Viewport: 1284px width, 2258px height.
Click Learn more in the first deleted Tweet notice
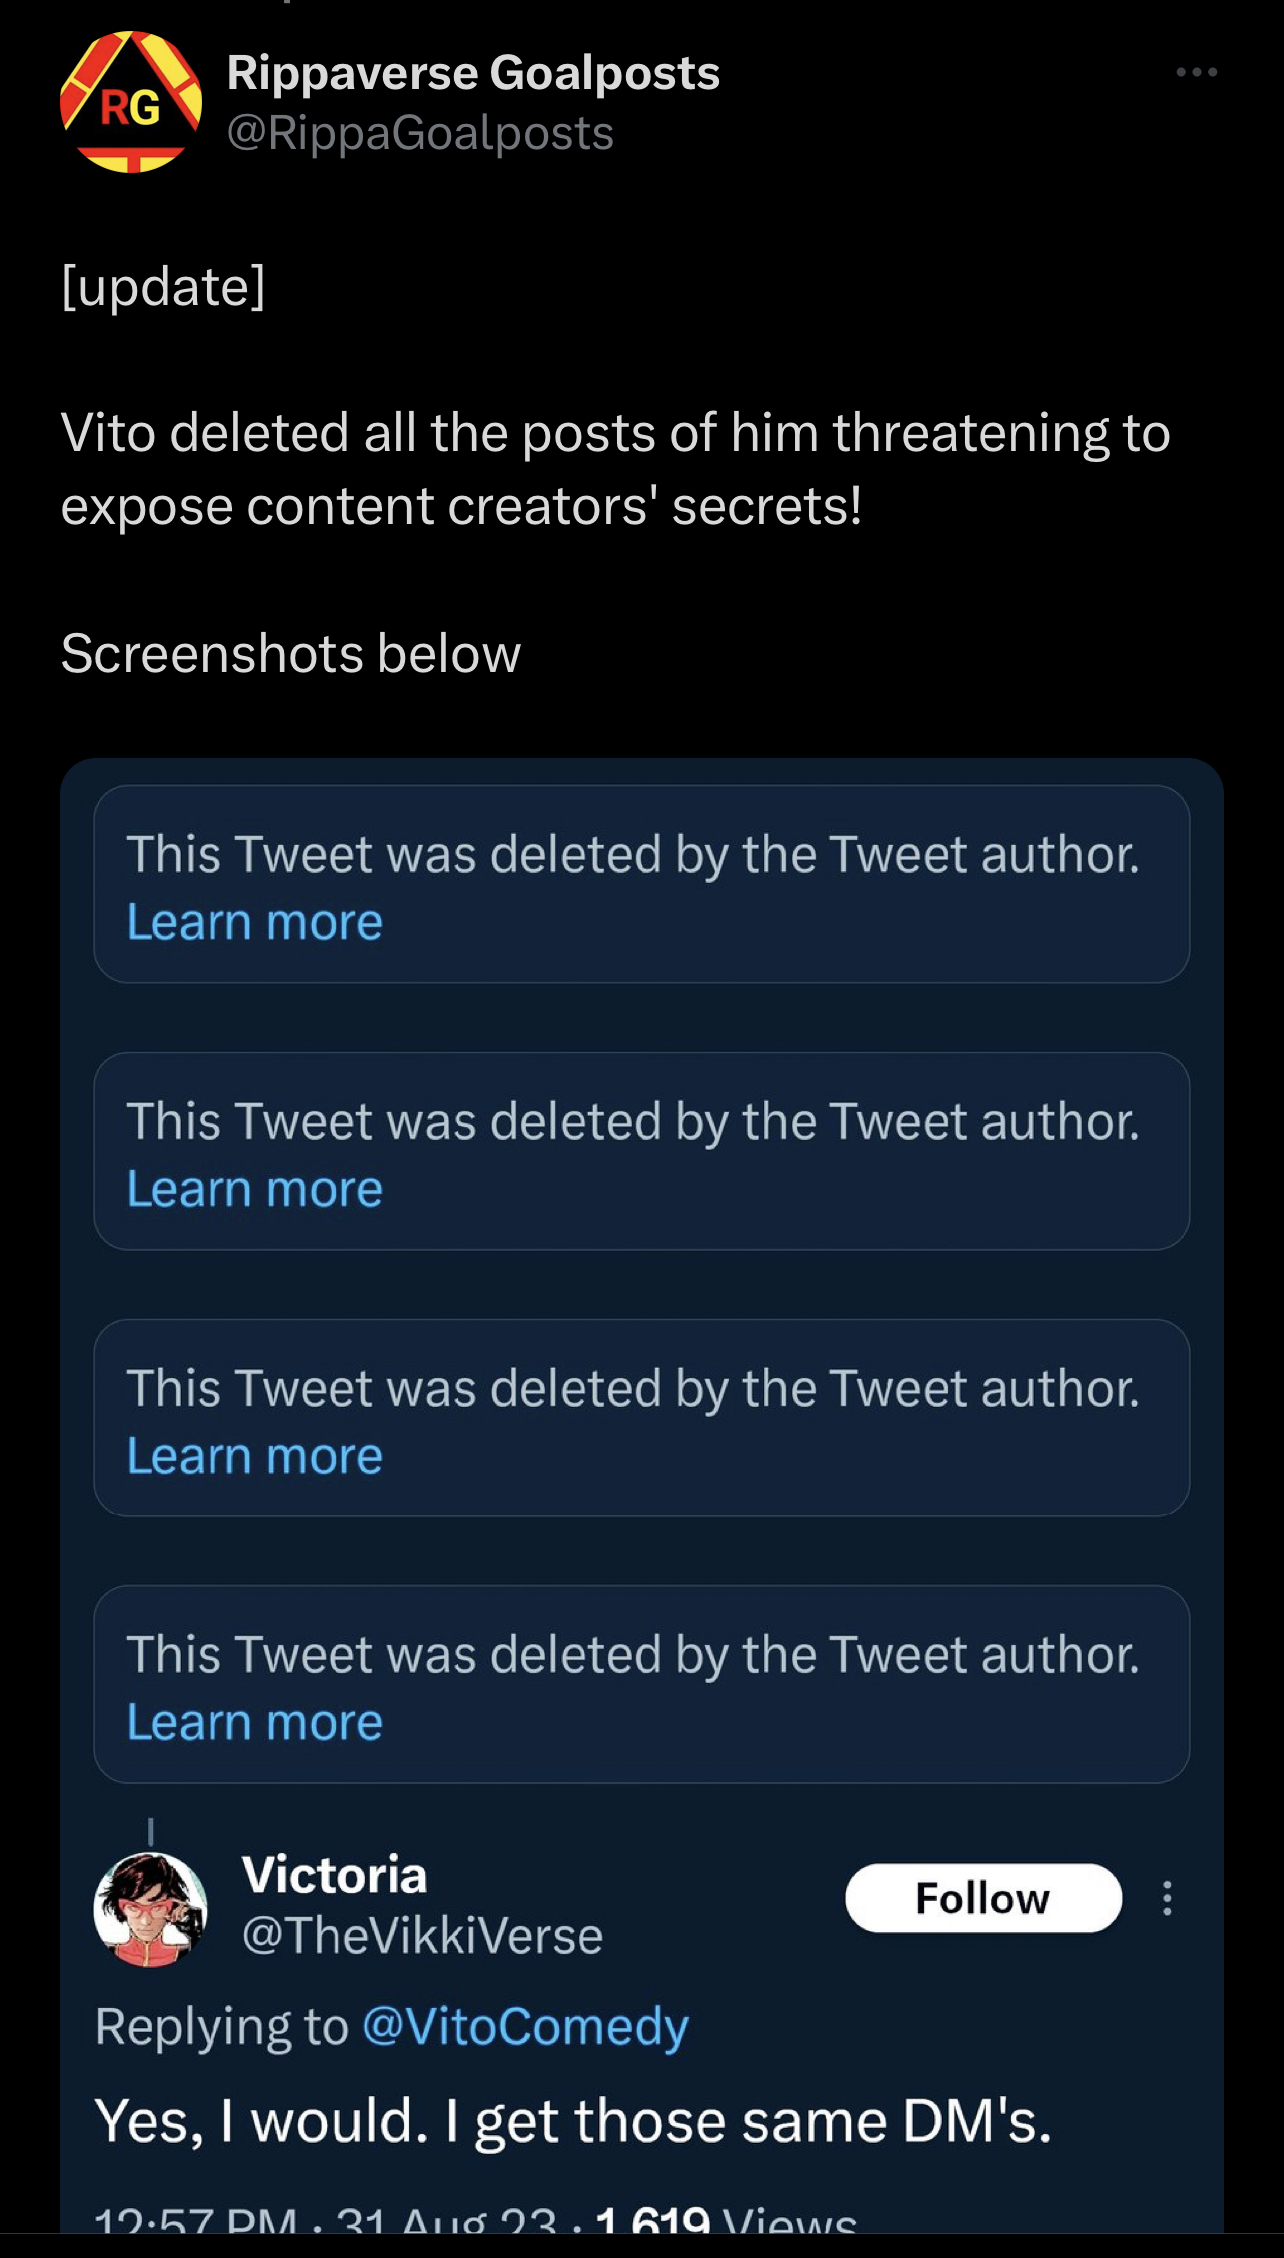pyautogui.click(x=255, y=922)
